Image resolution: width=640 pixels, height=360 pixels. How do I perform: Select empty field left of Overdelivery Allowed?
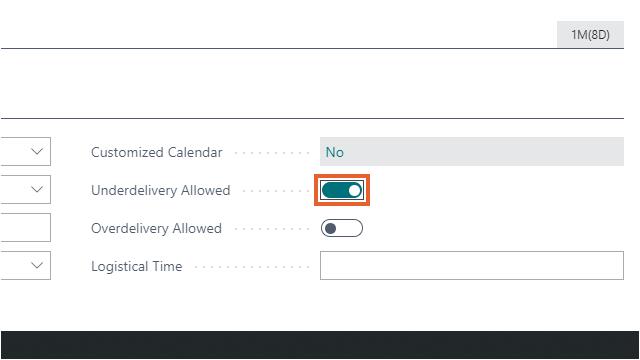[25, 227]
